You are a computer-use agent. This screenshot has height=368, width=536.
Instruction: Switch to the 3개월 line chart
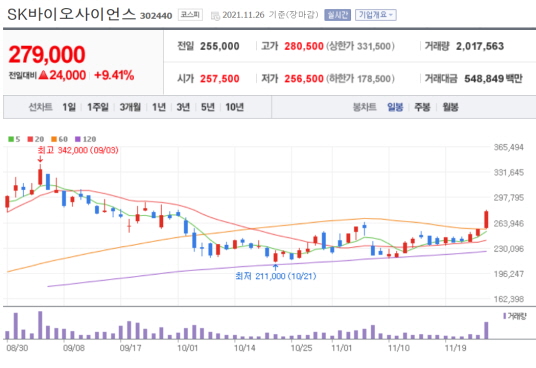click(x=130, y=107)
